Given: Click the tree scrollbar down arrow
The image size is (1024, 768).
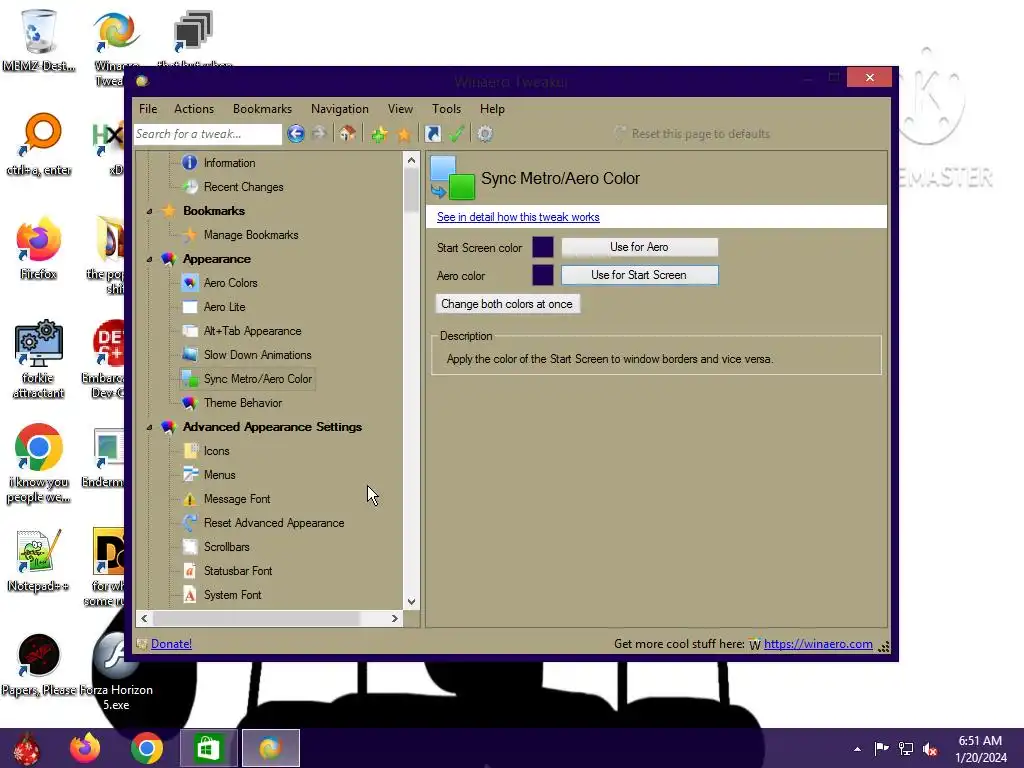Looking at the screenshot, I should (411, 601).
